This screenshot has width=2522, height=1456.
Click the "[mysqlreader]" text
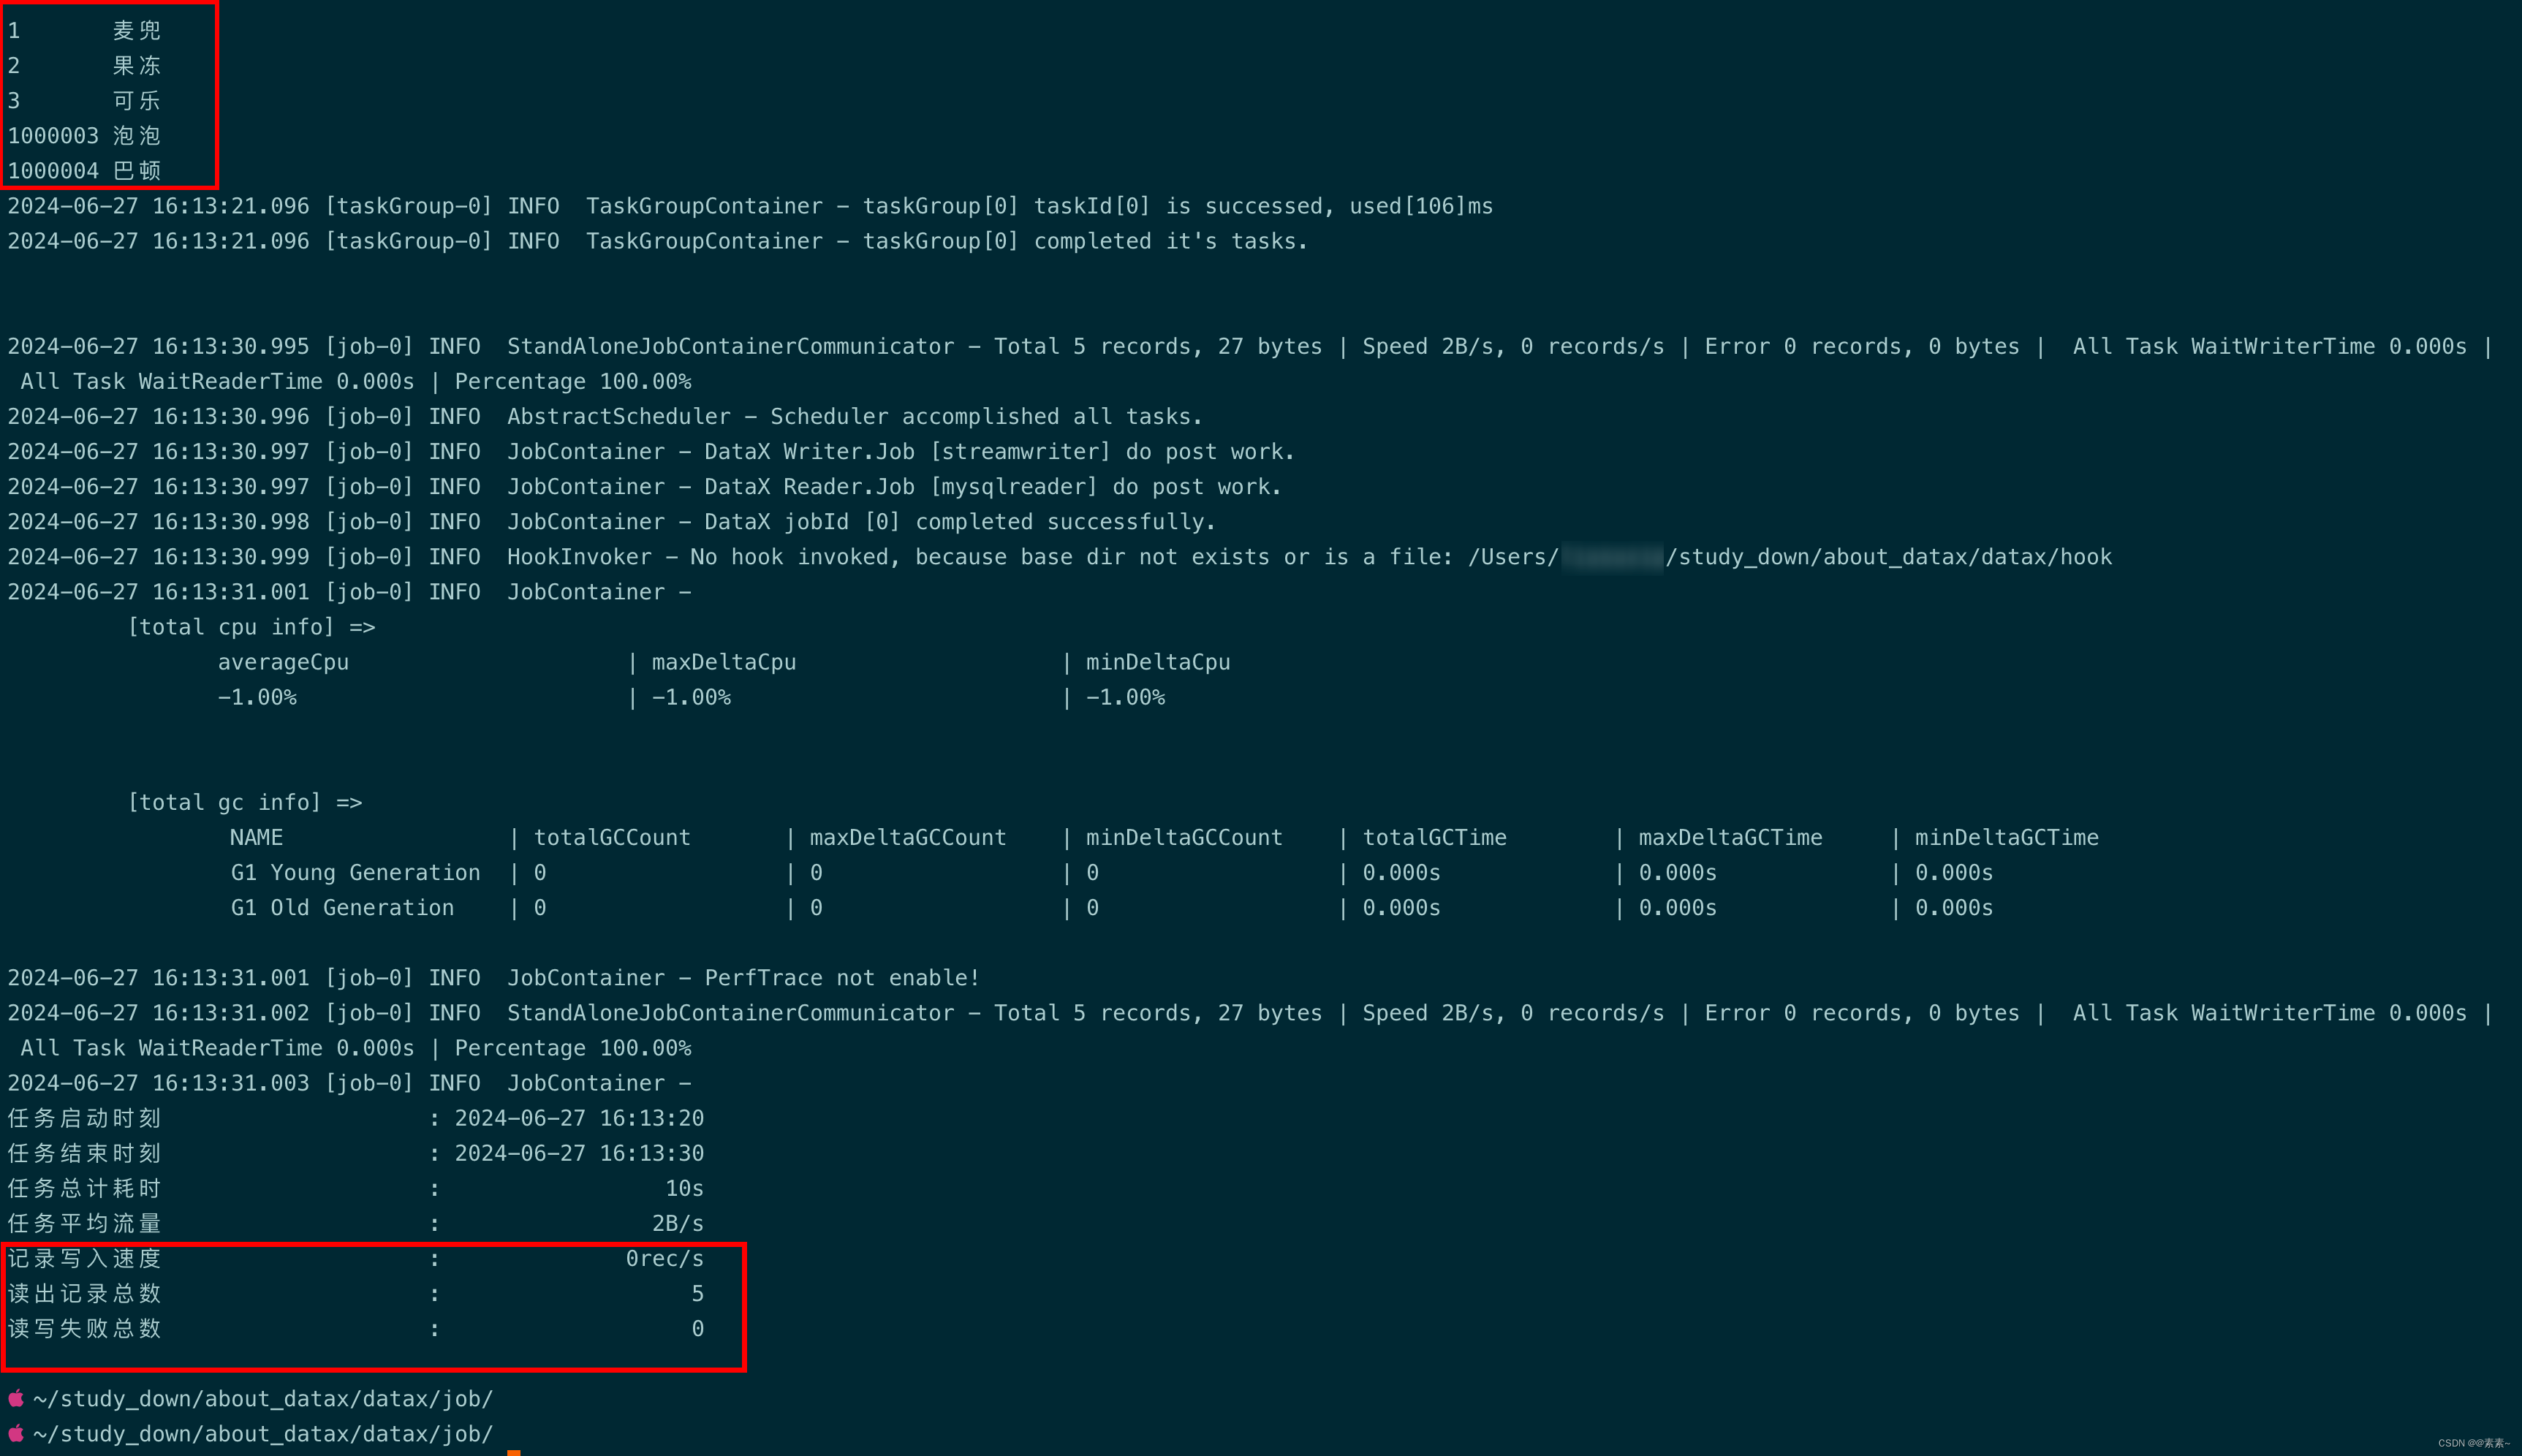(1013, 486)
